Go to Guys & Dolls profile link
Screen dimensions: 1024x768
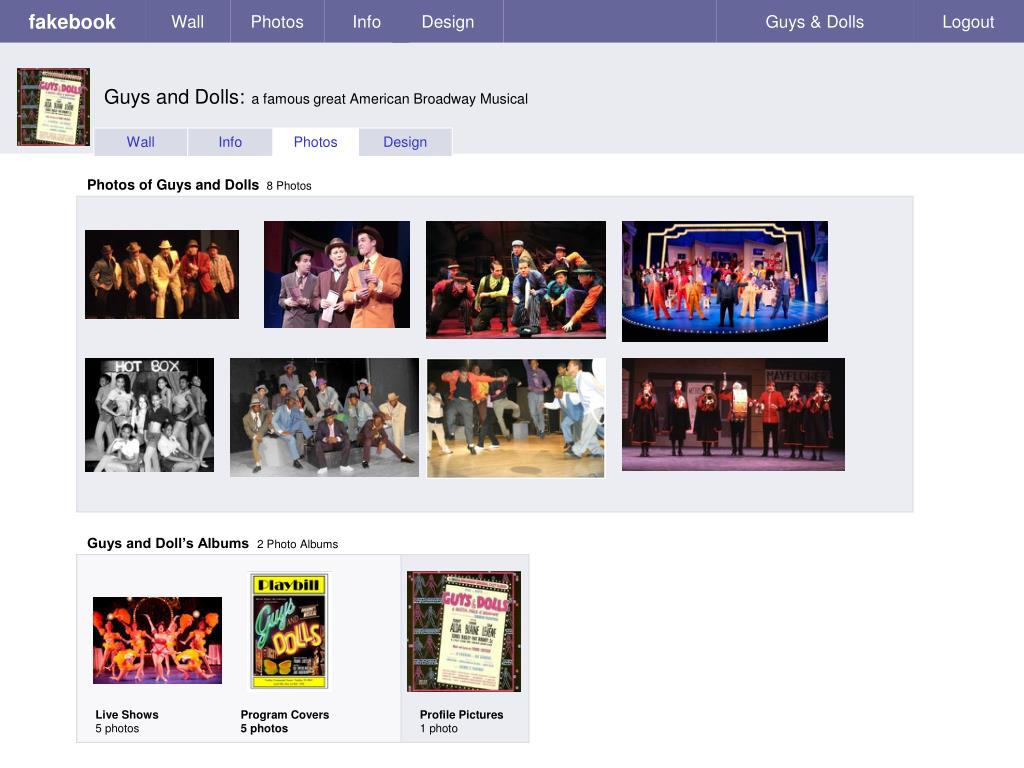pyautogui.click(x=814, y=22)
